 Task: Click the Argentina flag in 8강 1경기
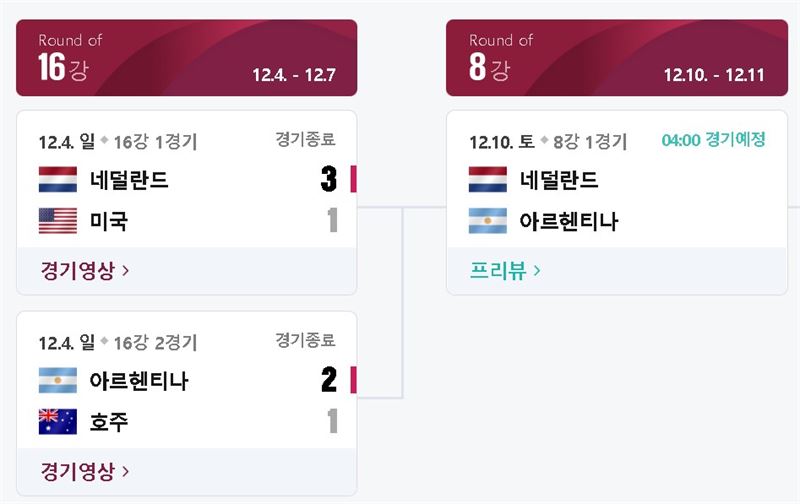[488, 220]
